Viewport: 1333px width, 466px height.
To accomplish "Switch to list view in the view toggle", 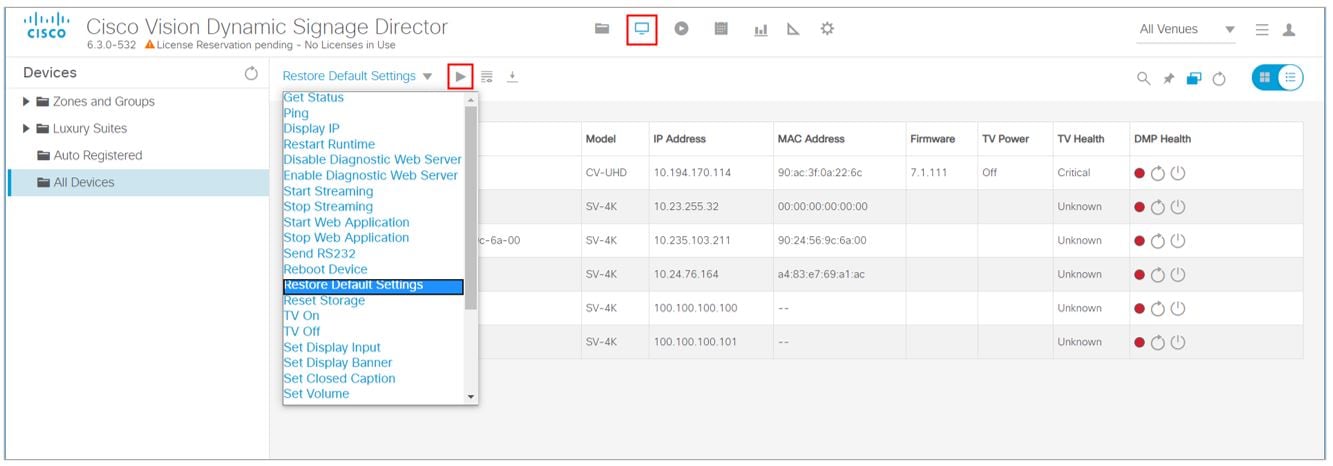I will pyautogui.click(x=1291, y=77).
